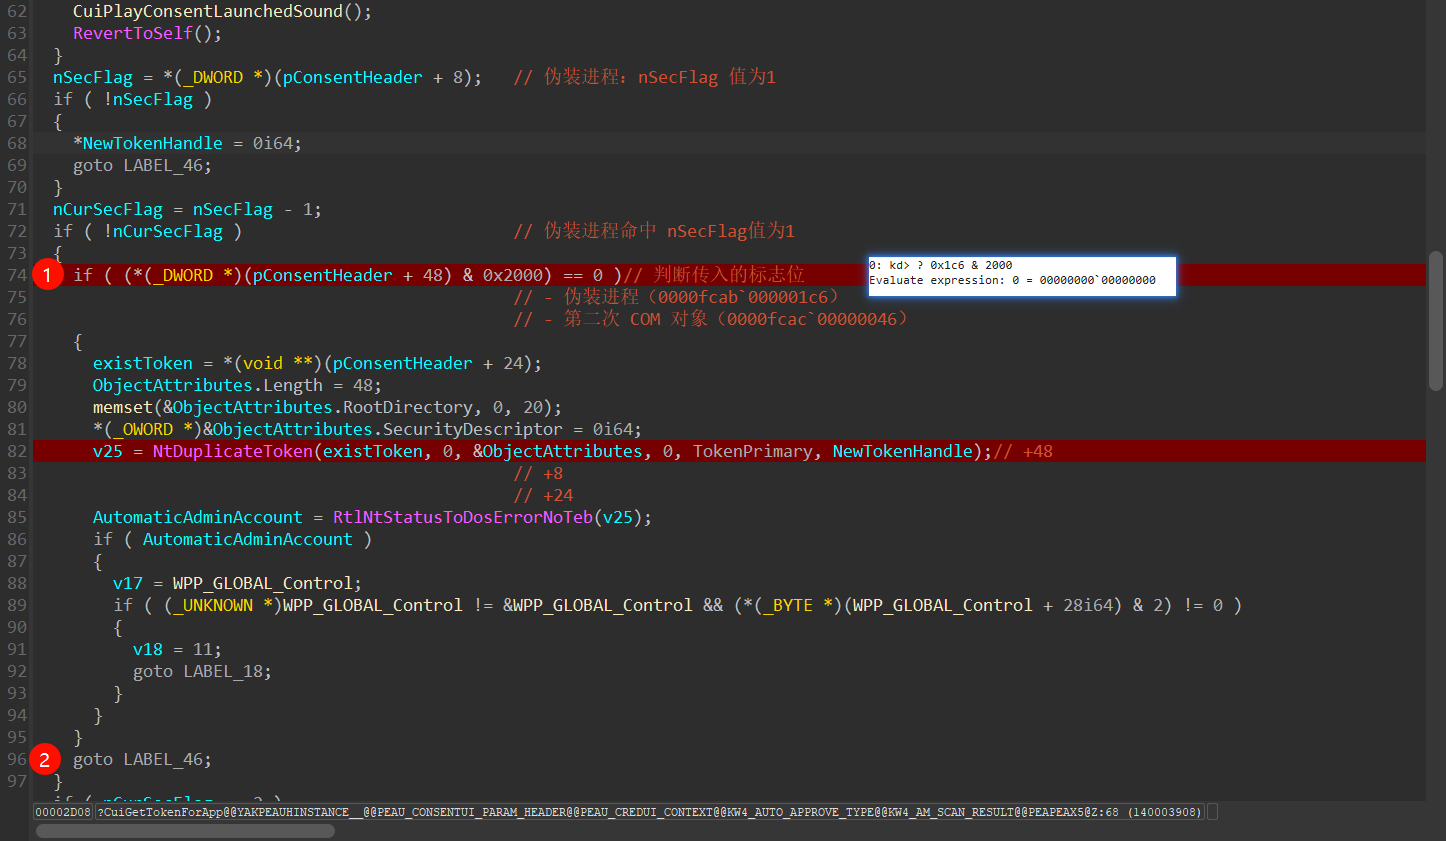Image resolution: width=1446 pixels, height=841 pixels.
Task: Click line number 74 in the gutter
Action: click(17, 275)
